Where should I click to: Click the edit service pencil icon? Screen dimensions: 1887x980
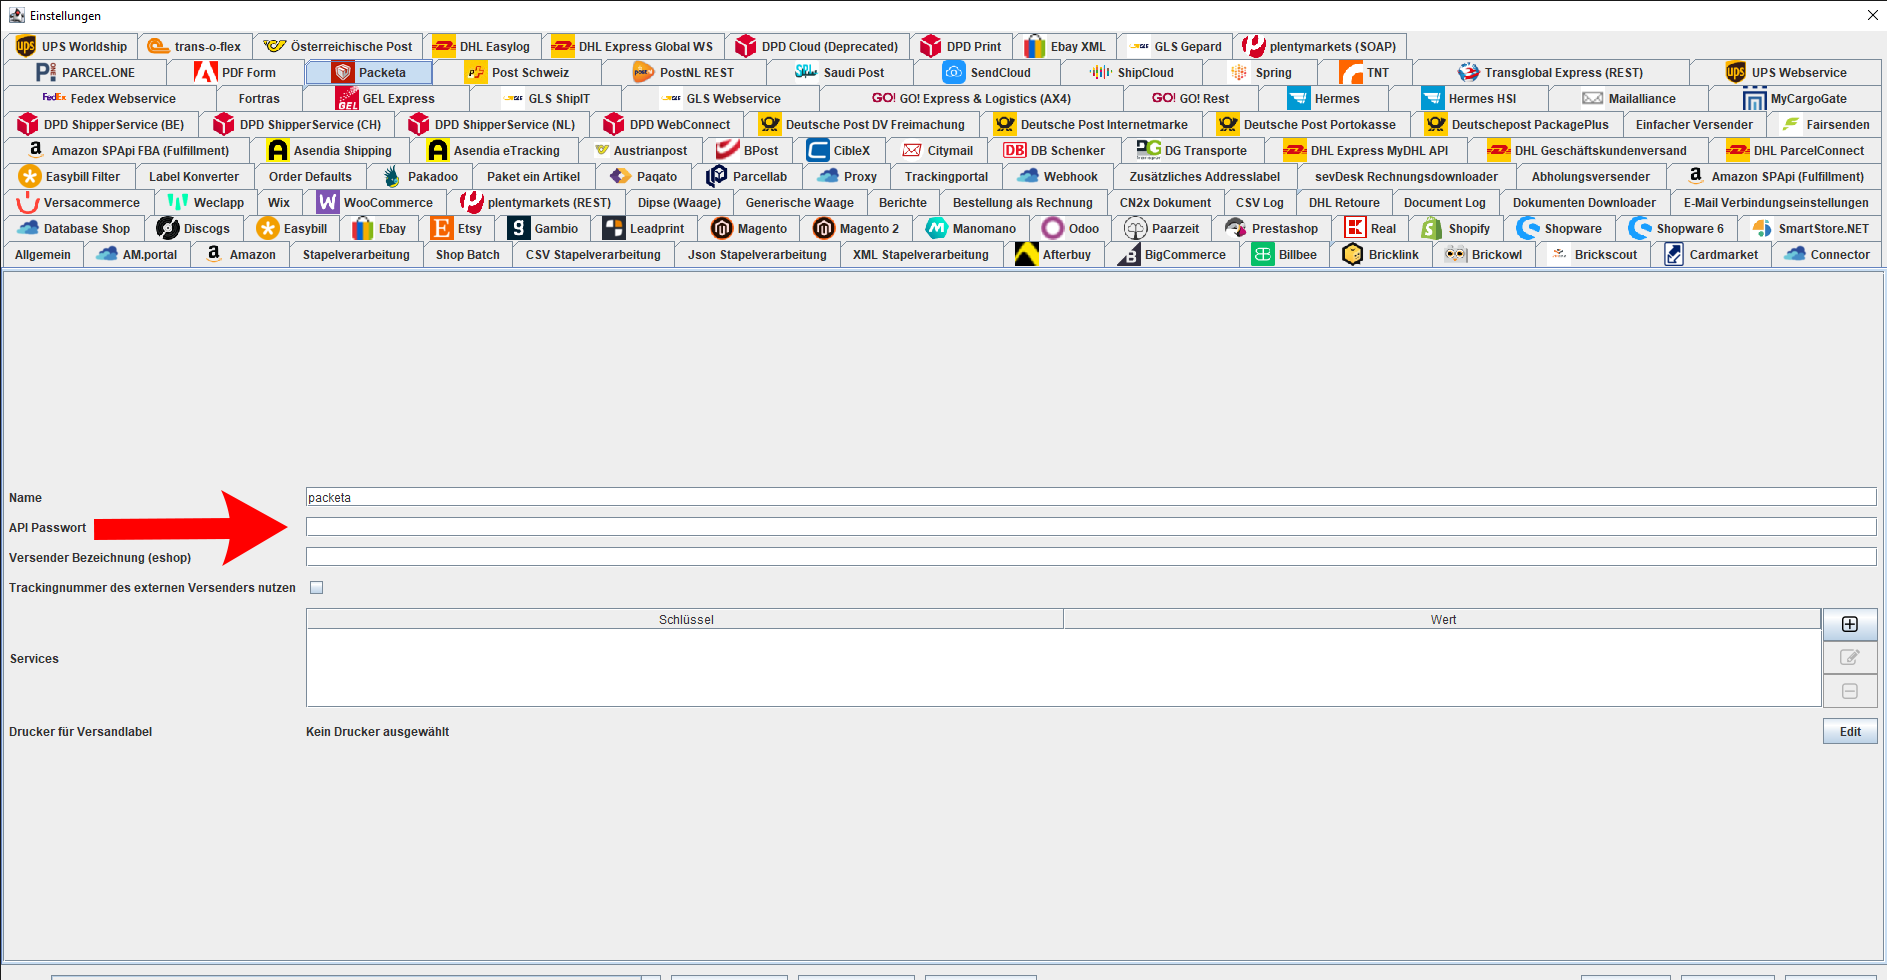pos(1850,657)
